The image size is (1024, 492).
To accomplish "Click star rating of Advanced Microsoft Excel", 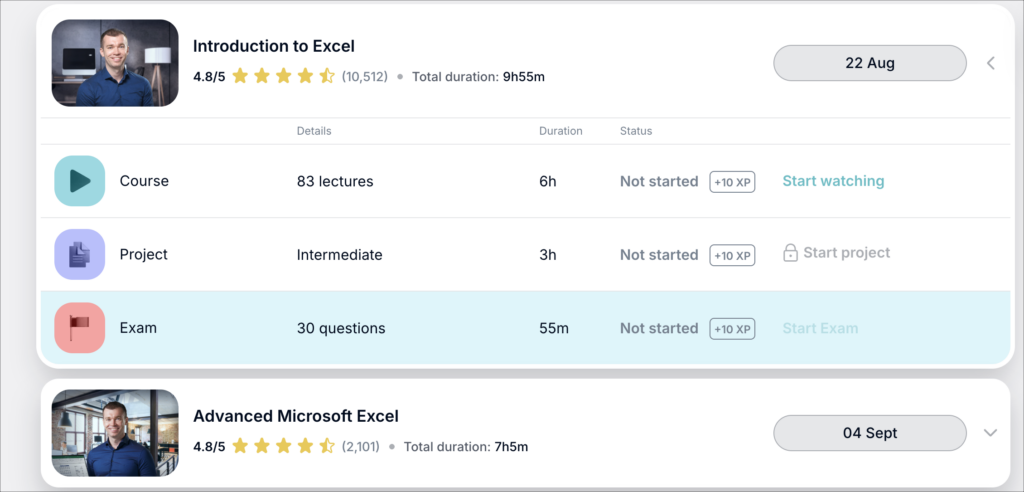I will (283, 446).
